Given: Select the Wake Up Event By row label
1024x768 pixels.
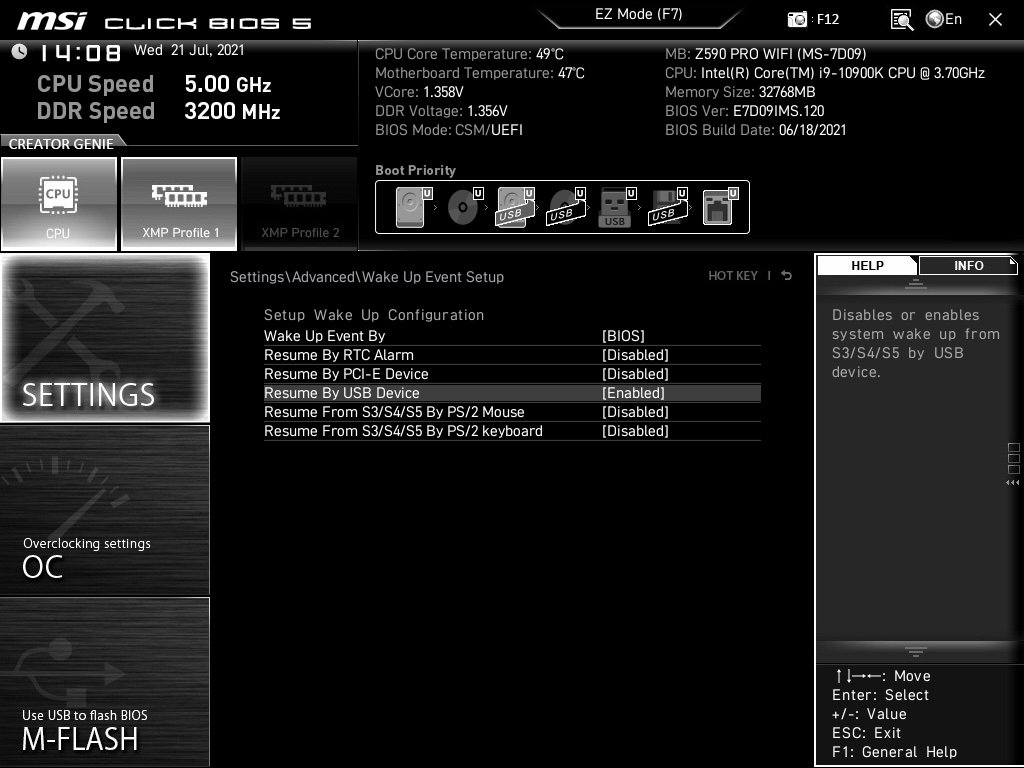Looking at the screenshot, I should pos(325,336).
